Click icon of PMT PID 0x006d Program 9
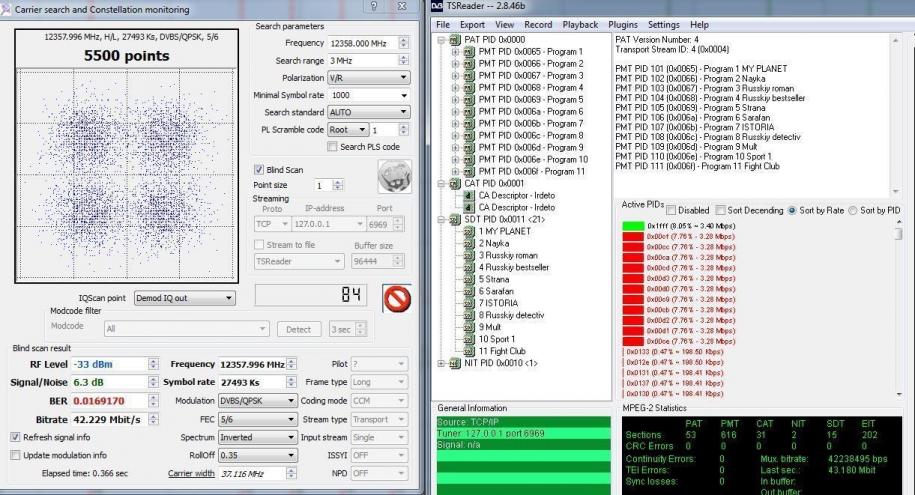 point(469,148)
